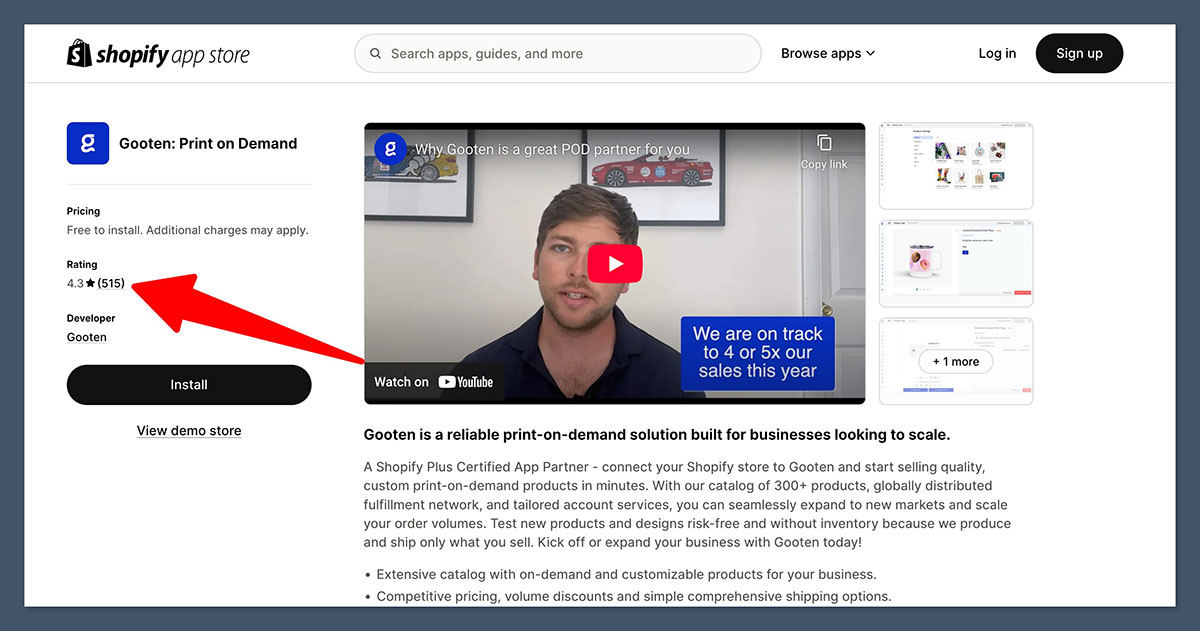Click the Copy link icon on video
Image resolution: width=1200 pixels, height=631 pixels.
[x=824, y=143]
